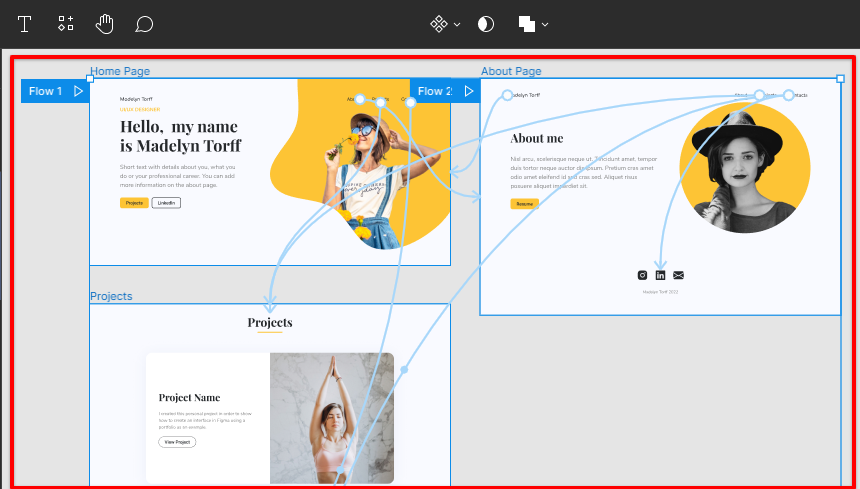Click the Union boolean shapes icon
This screenshot has height=489, width=860.
pyautogui.click(x=526, y=23)
